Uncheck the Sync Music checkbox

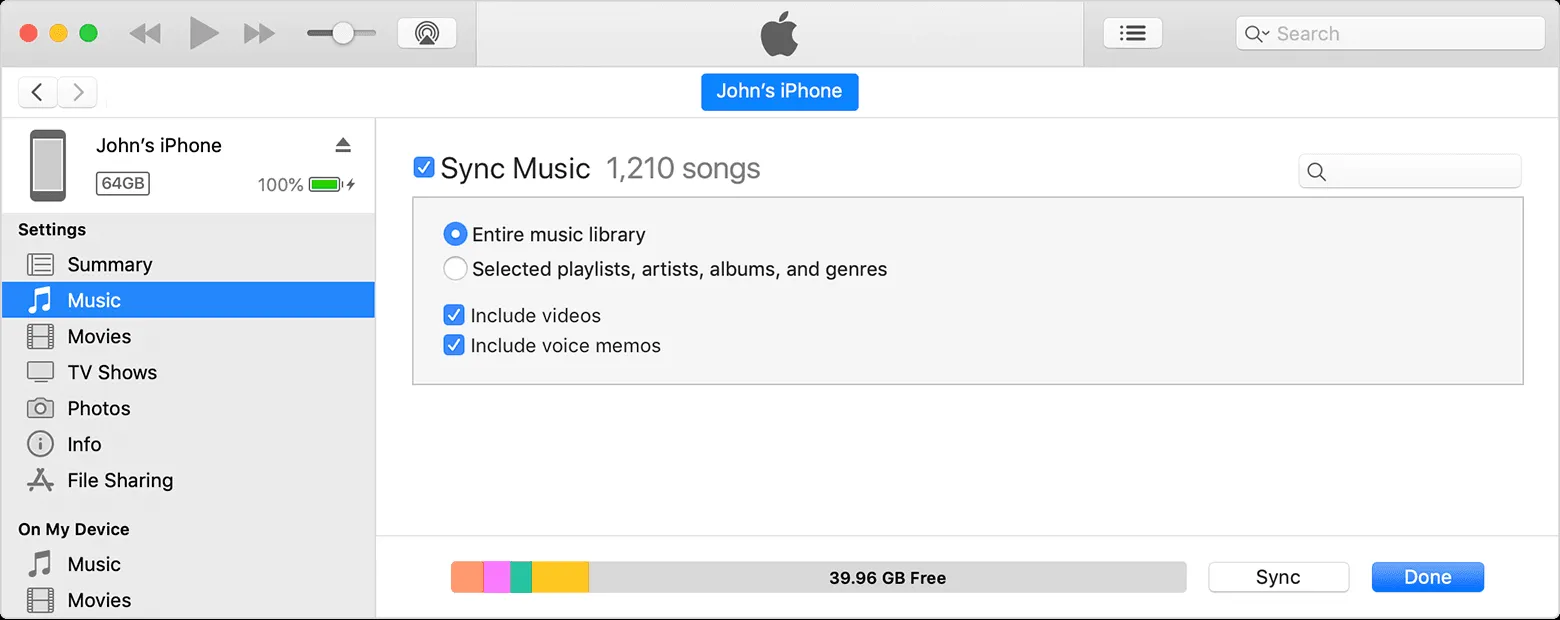(423, 167)
